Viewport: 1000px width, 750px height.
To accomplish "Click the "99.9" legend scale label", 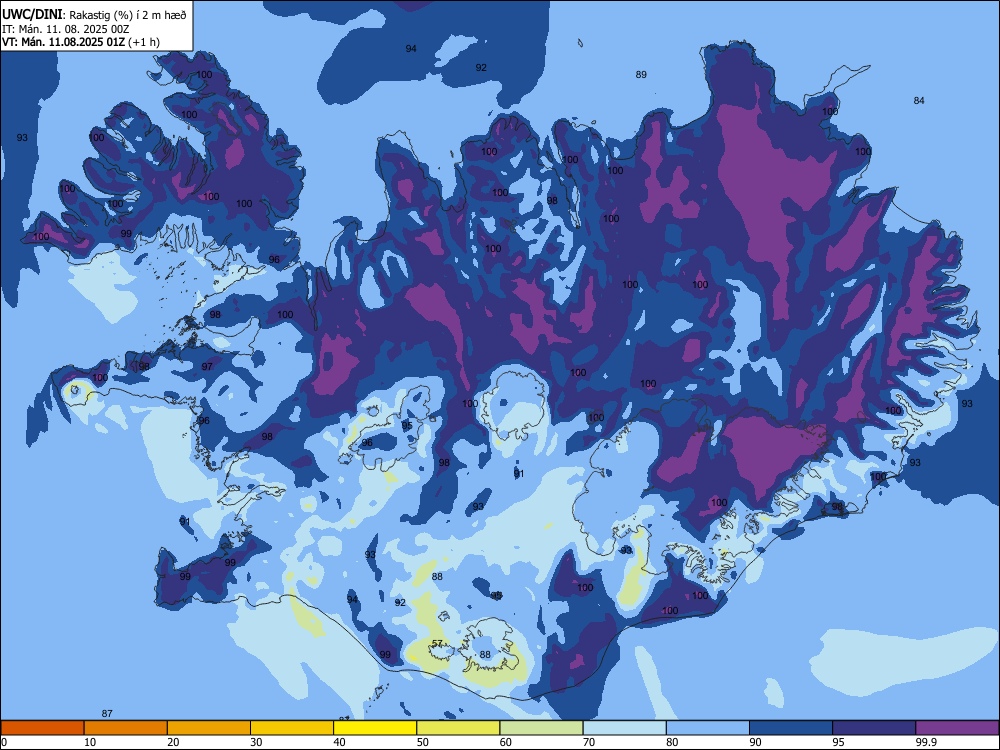I will point(925,742).
